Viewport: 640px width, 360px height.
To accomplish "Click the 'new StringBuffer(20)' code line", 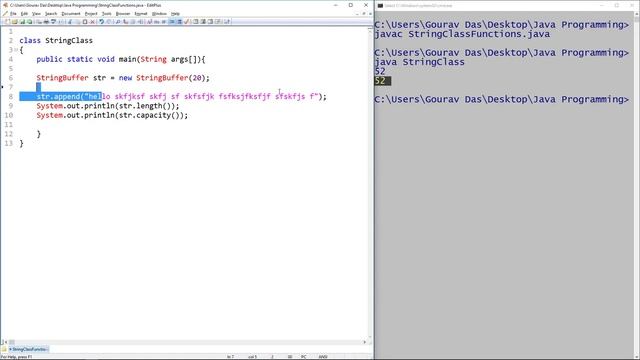I will click(123, 78).
